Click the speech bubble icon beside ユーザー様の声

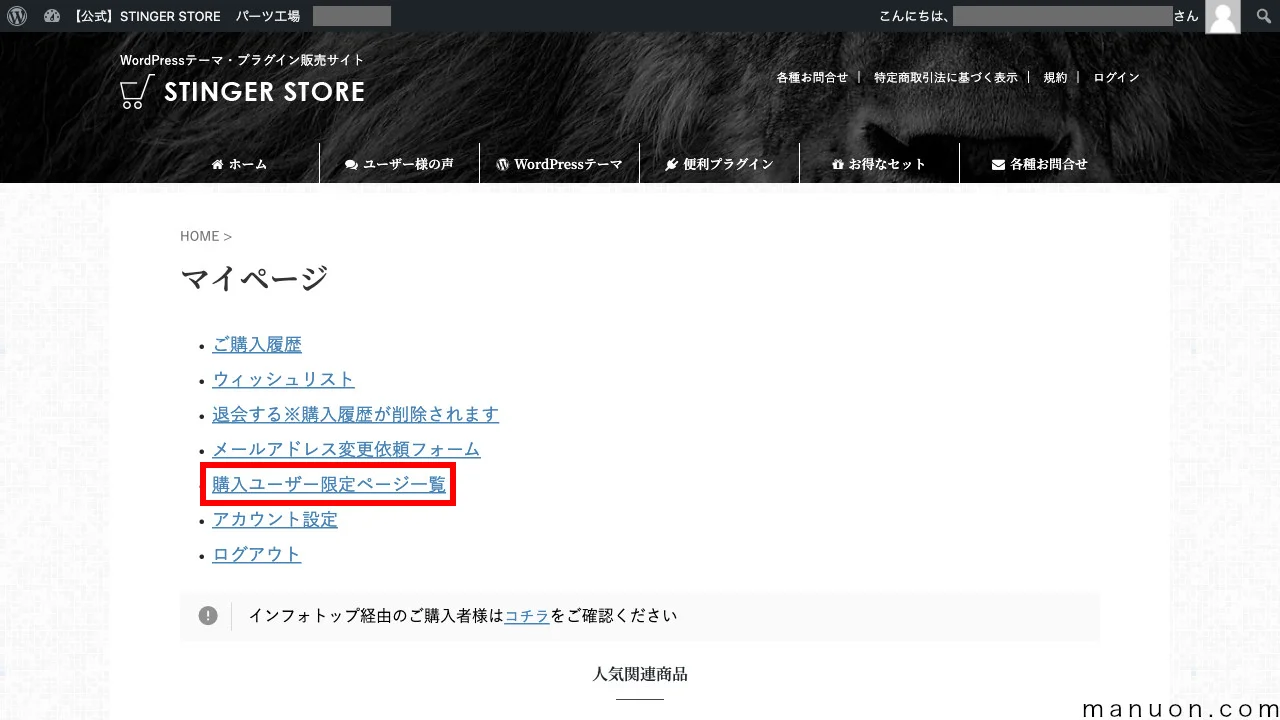(x=350, y=163)
